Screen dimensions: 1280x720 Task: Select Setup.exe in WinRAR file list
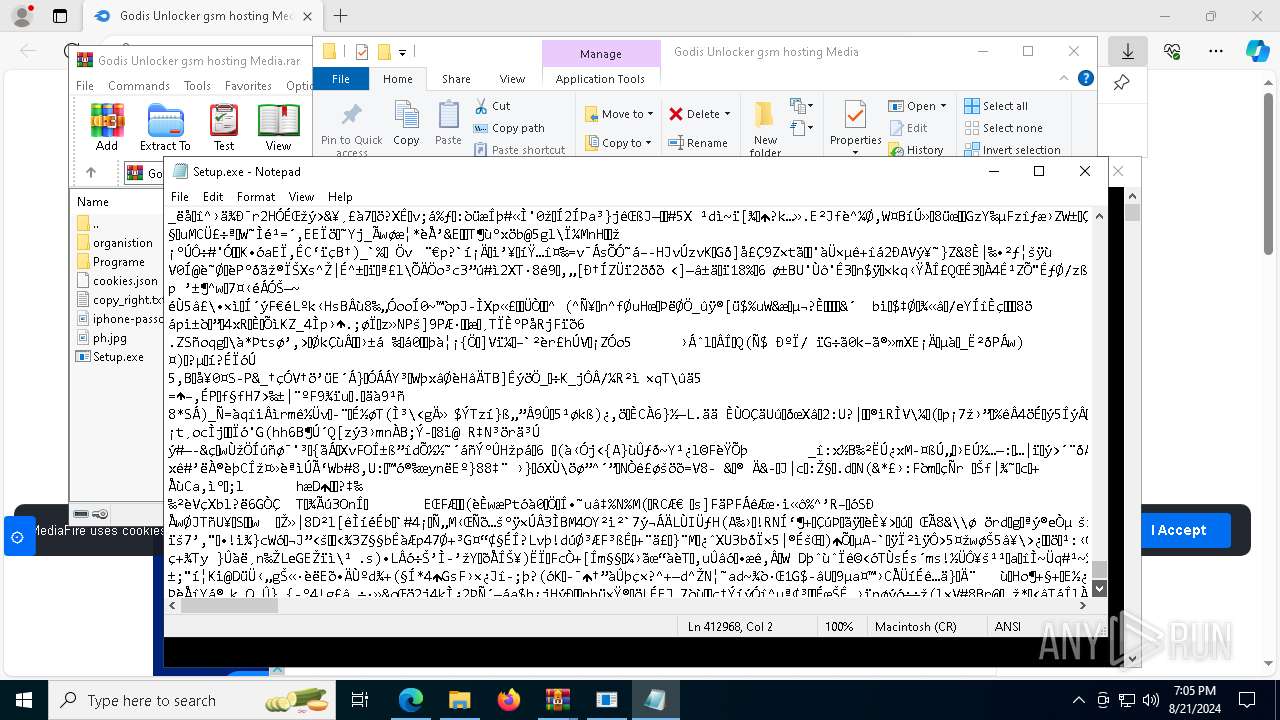(110, 357)
